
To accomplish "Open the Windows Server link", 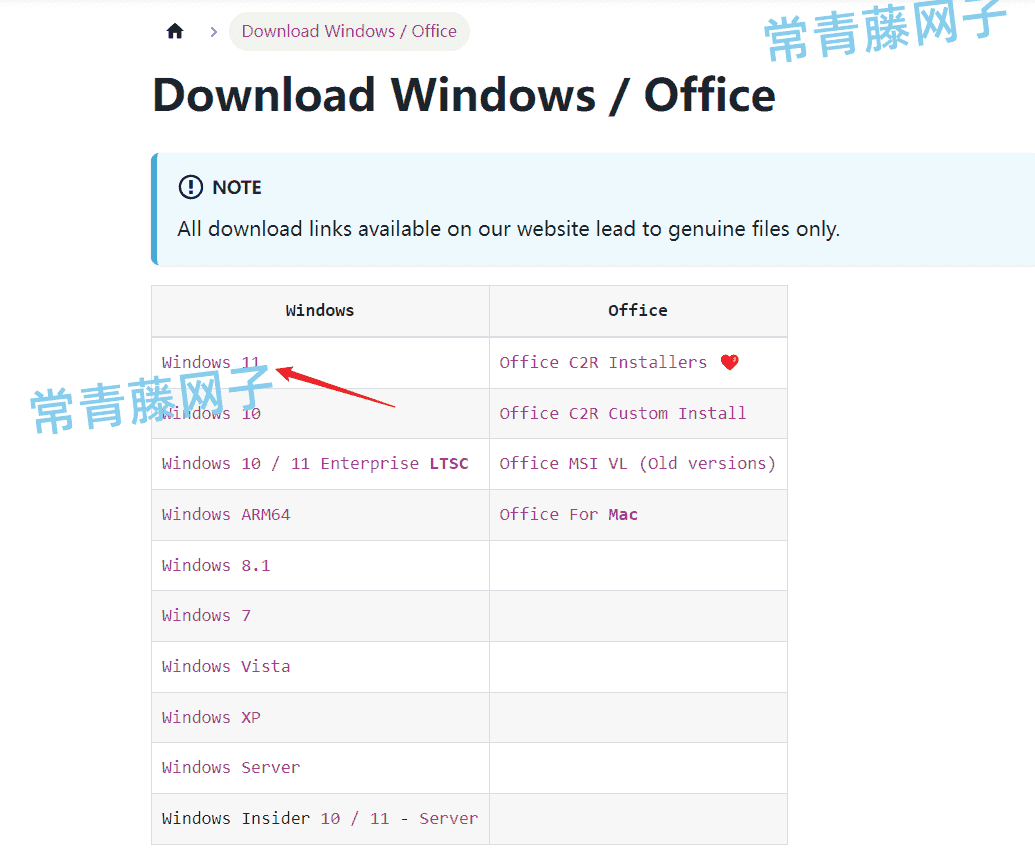I will (x=231, y=768).
